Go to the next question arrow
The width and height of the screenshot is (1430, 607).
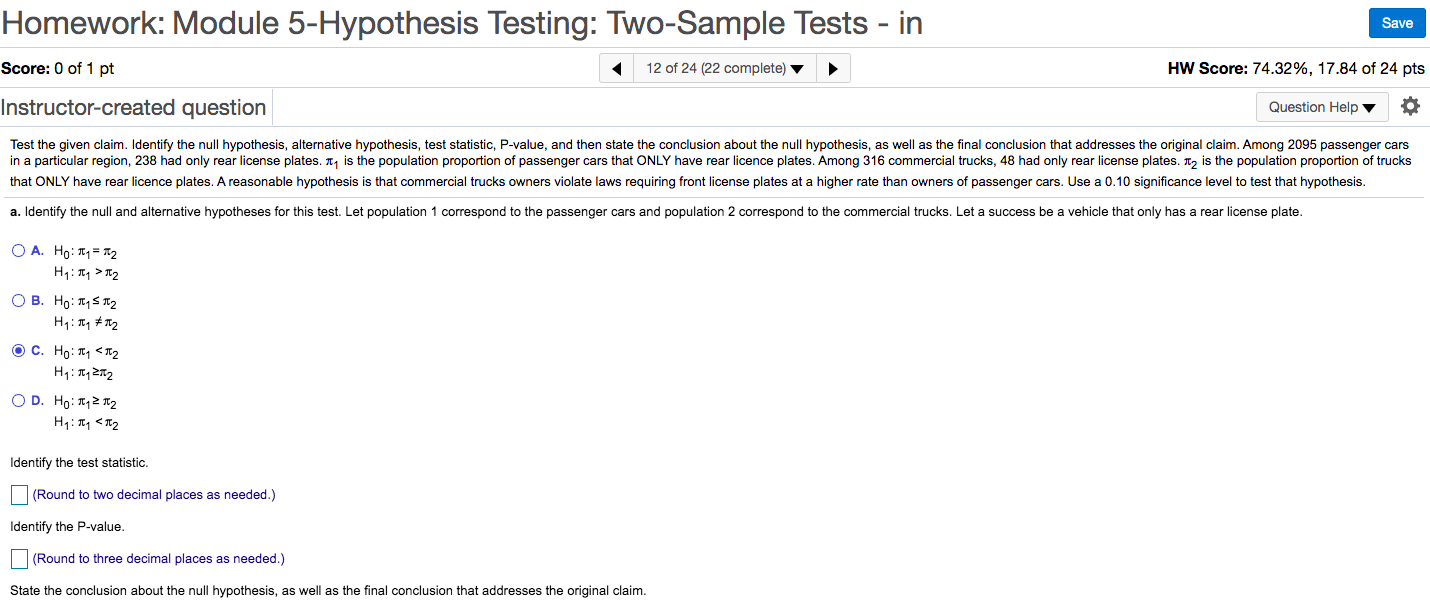(834, 68)
